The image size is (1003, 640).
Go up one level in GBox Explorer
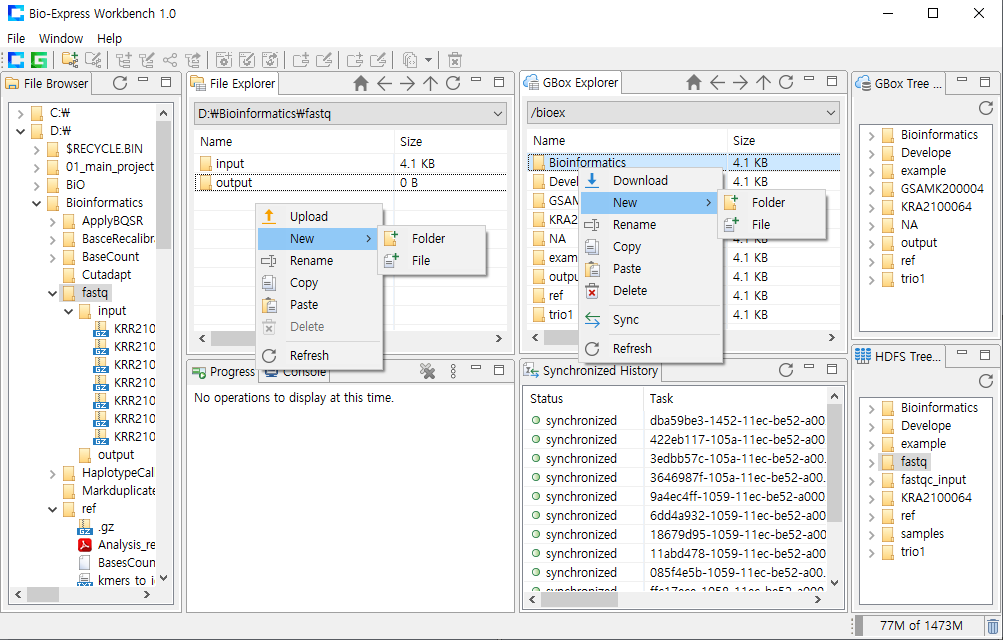(763, 82)
